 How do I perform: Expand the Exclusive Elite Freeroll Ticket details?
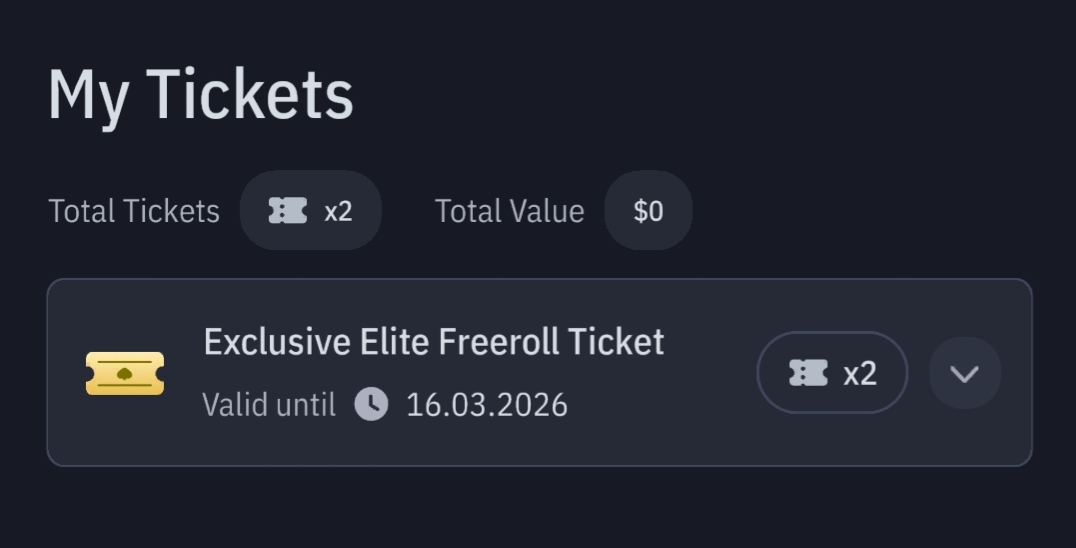[x=965, y=373]
